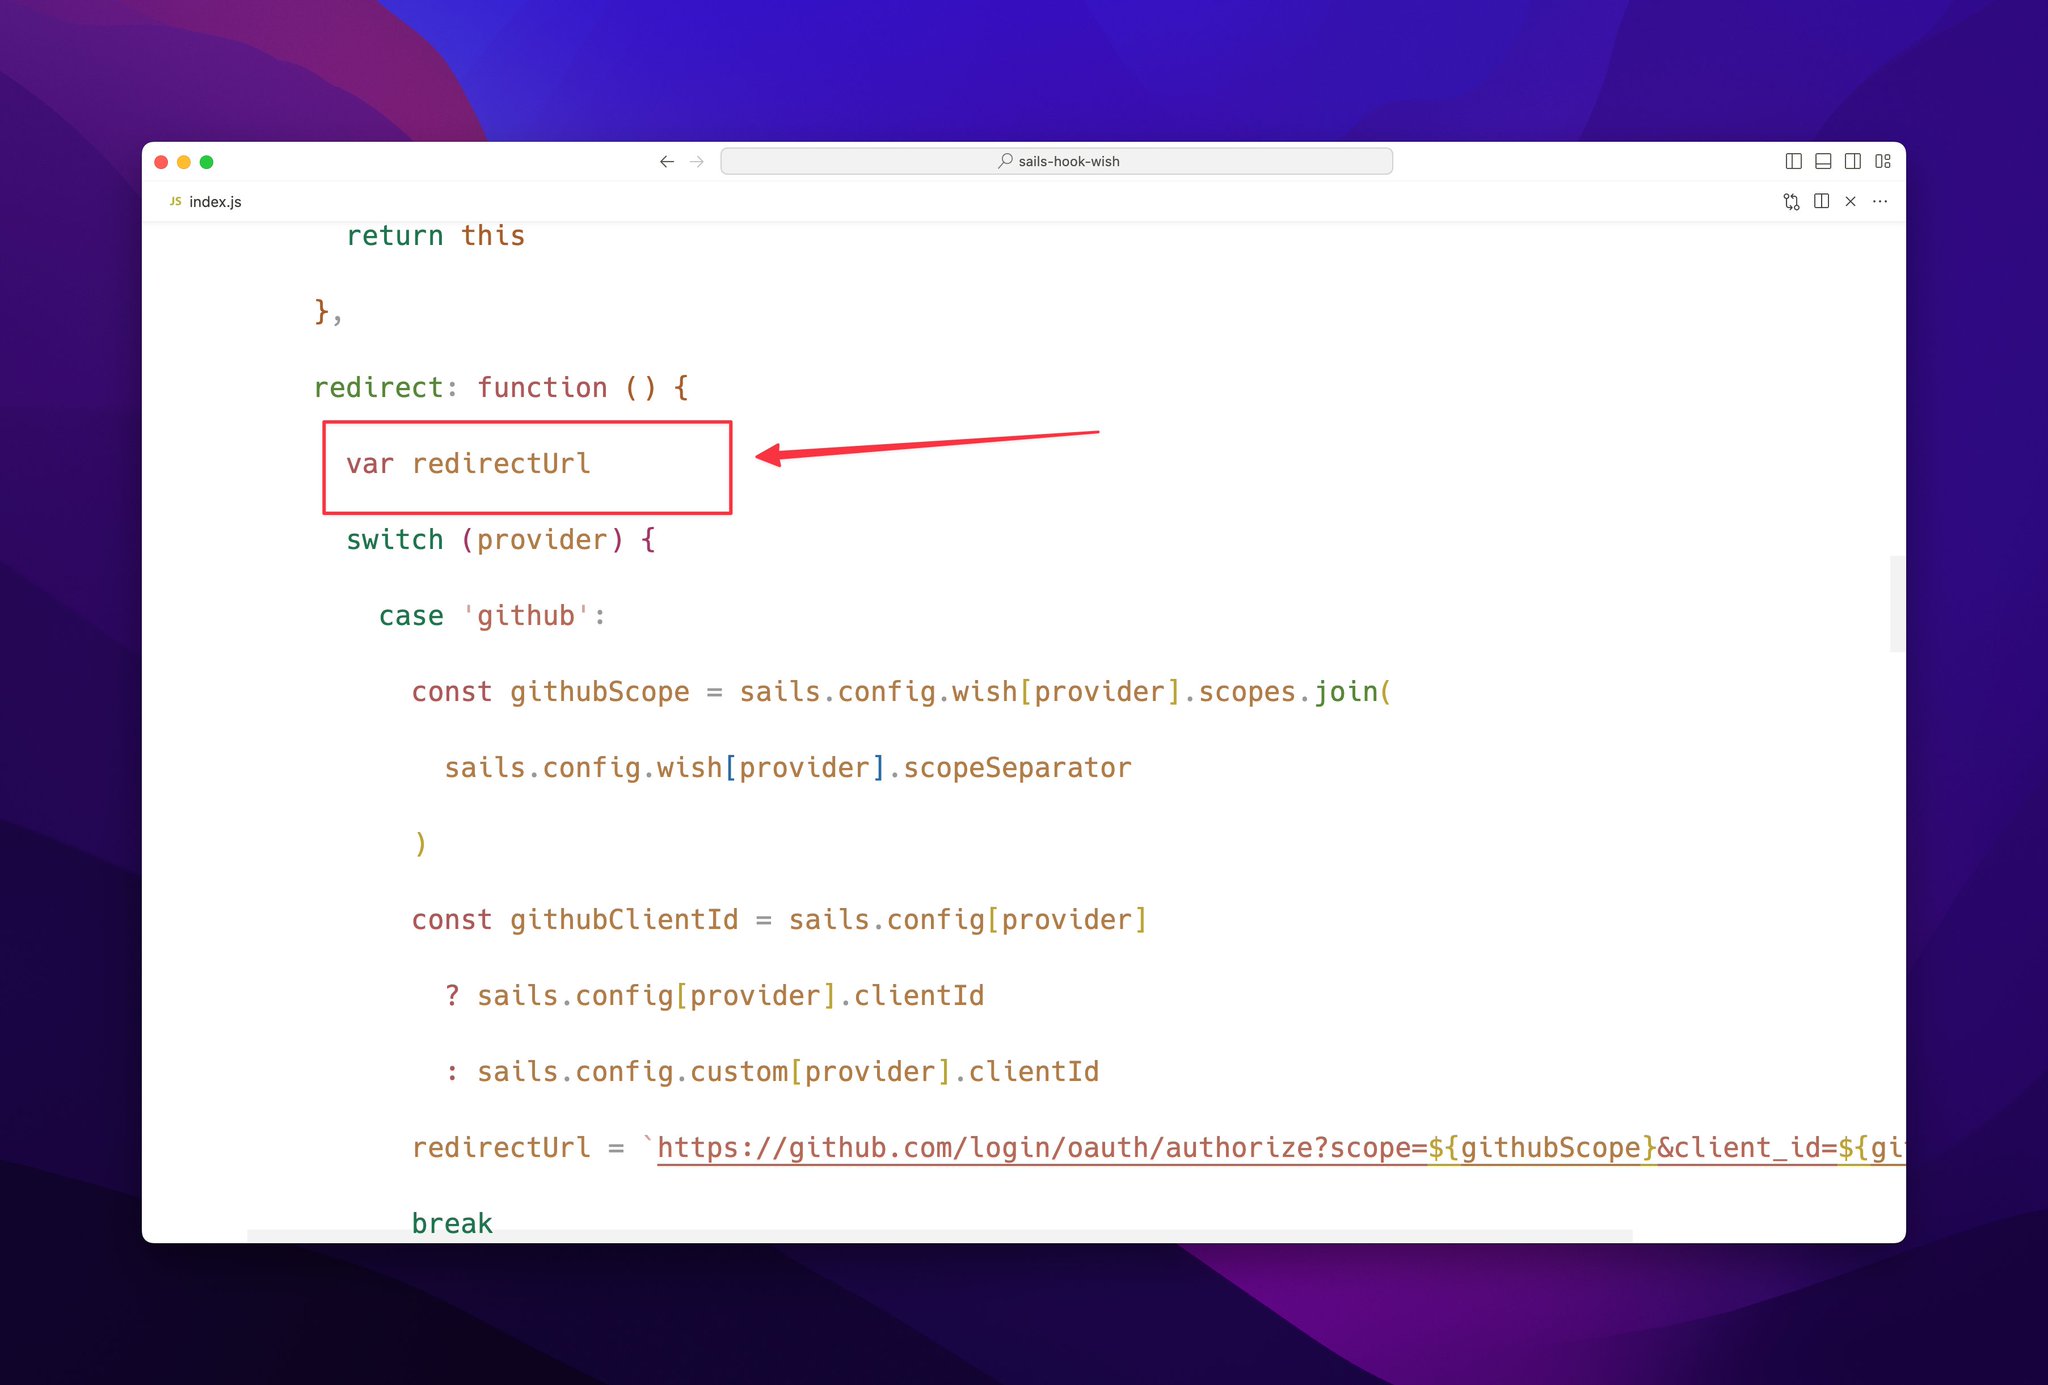The height and width of the screenshot is (1385, 2048).
Task: Click the green full-screen window button
Action: point(207,162)
